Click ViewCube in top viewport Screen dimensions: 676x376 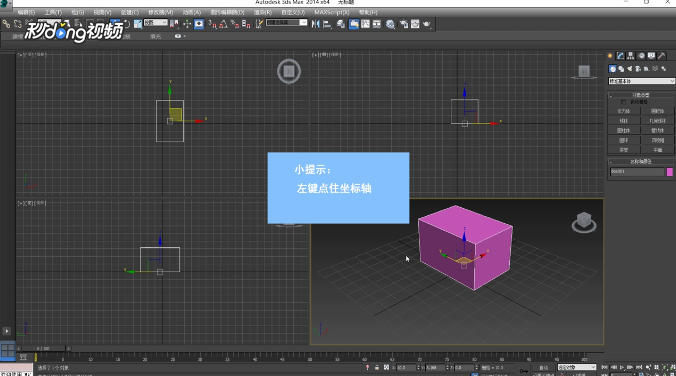tap(288, 71)
